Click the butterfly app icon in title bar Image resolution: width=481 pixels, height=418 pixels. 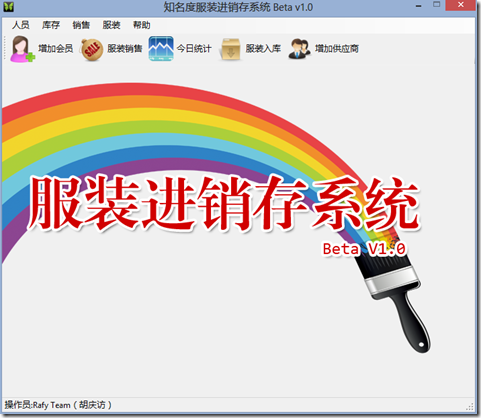[x=8, y=7]
